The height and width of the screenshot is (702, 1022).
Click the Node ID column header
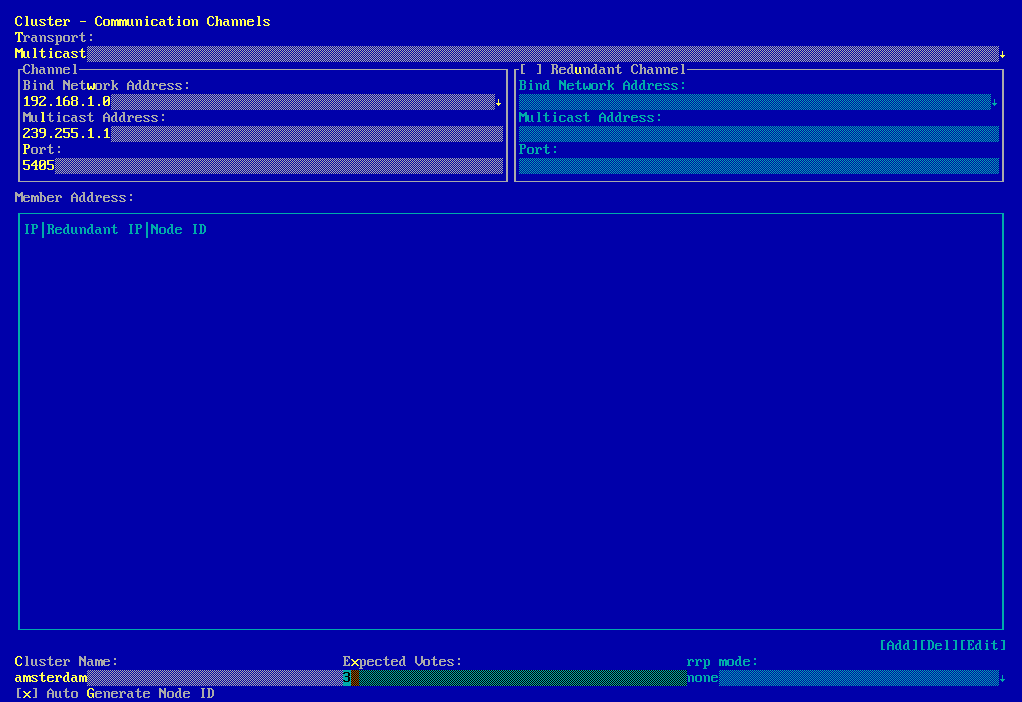pyautogui.click(x=178, y=230)
